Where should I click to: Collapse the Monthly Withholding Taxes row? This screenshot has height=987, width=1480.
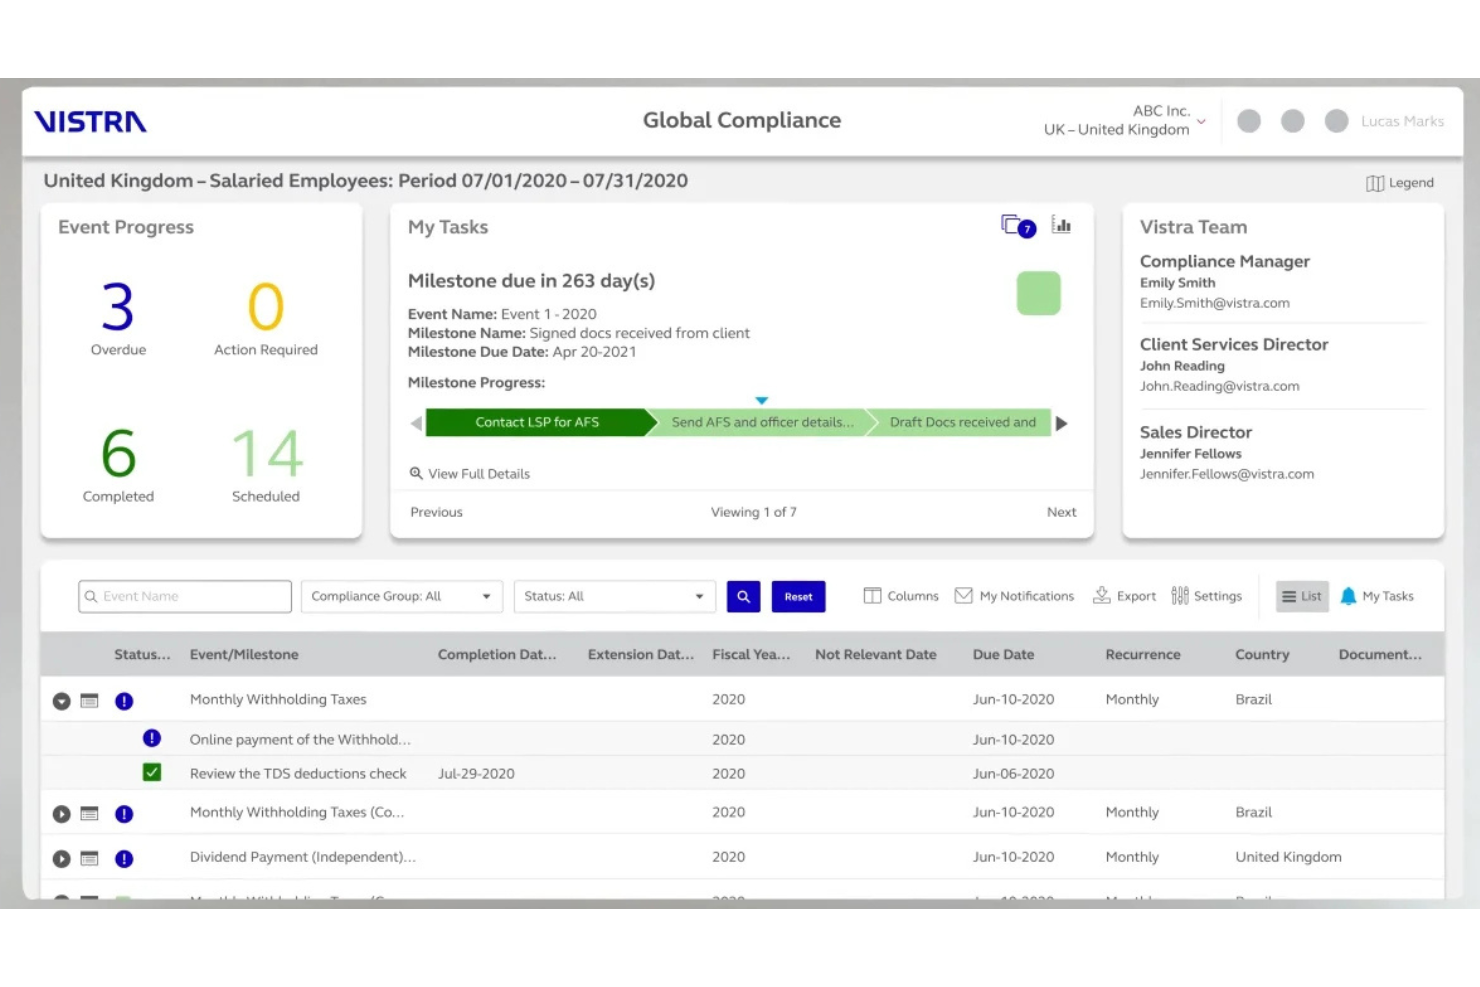[x=61, y=701]
